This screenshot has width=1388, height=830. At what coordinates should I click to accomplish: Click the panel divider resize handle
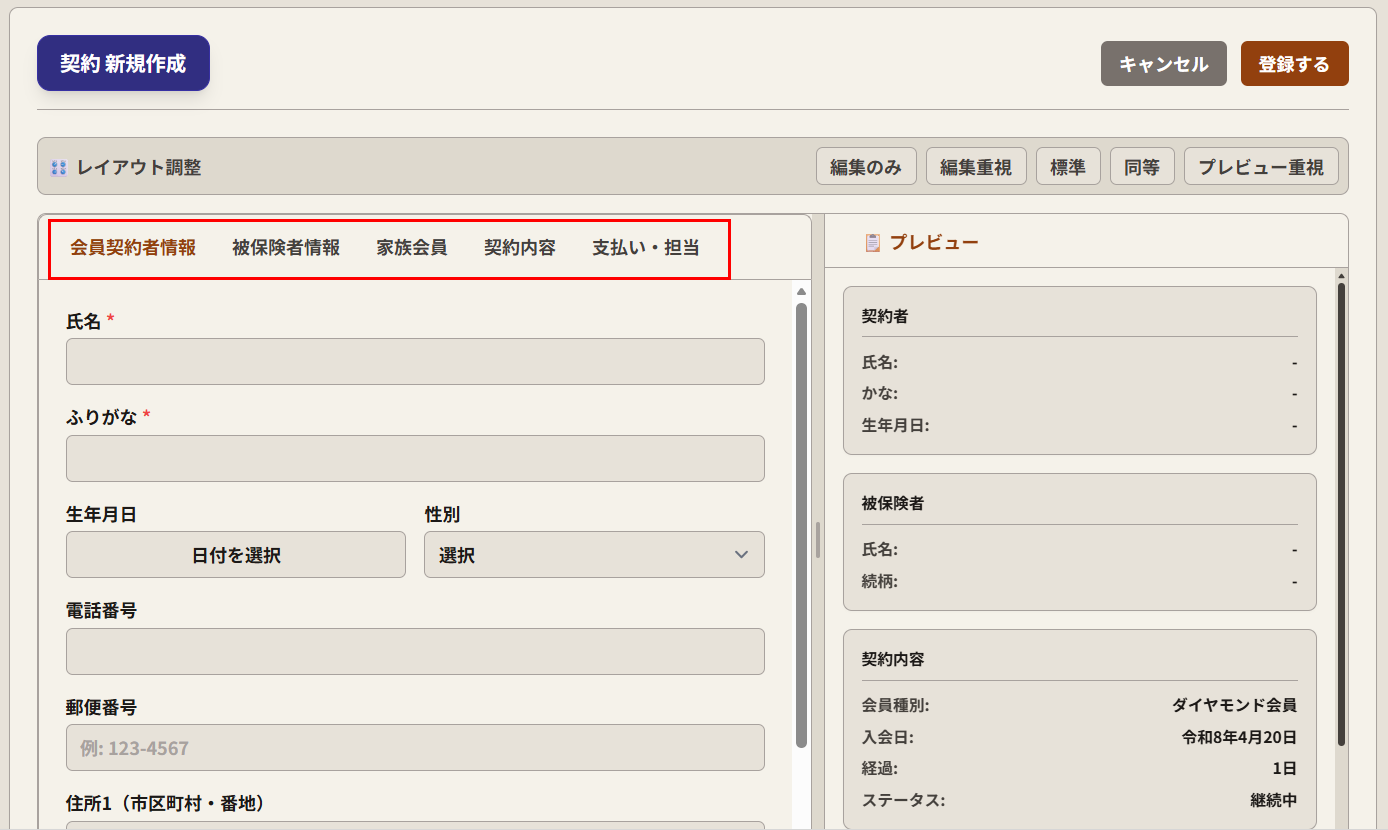pyautogui.click(x=818, y=540)
